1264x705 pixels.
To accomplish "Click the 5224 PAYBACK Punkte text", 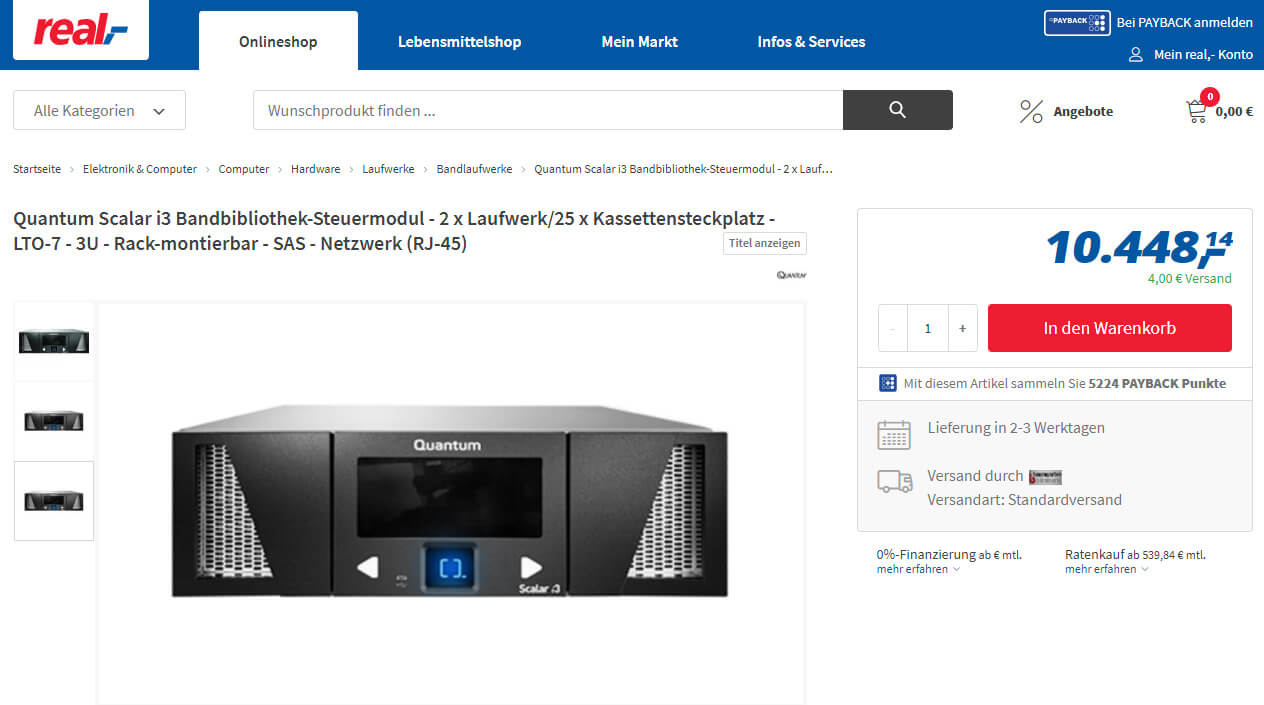I will click(1157, 383).
